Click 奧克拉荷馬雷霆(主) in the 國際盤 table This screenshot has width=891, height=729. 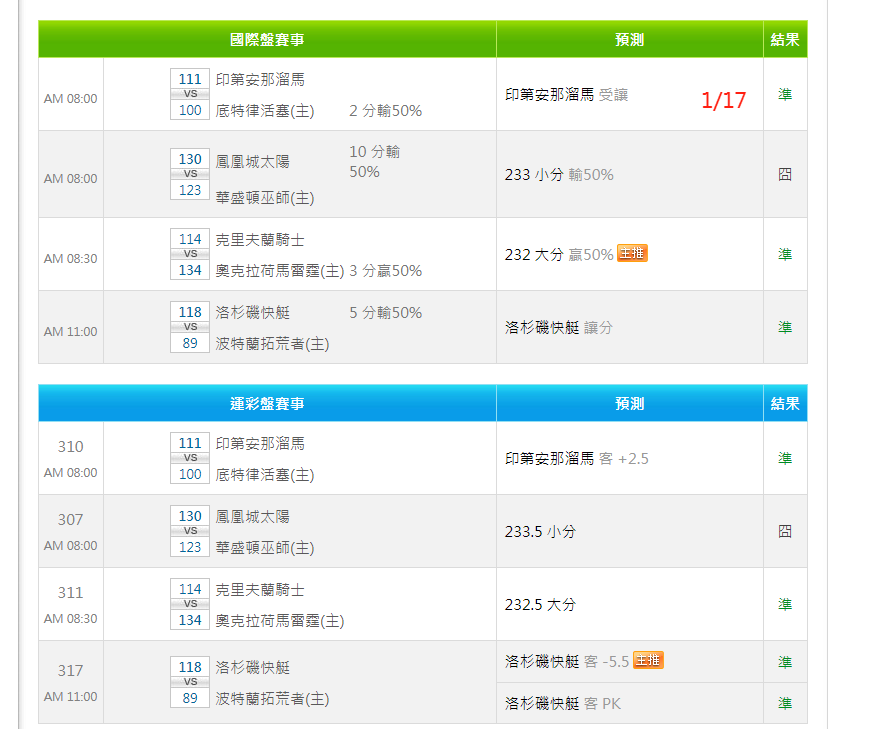280,270
